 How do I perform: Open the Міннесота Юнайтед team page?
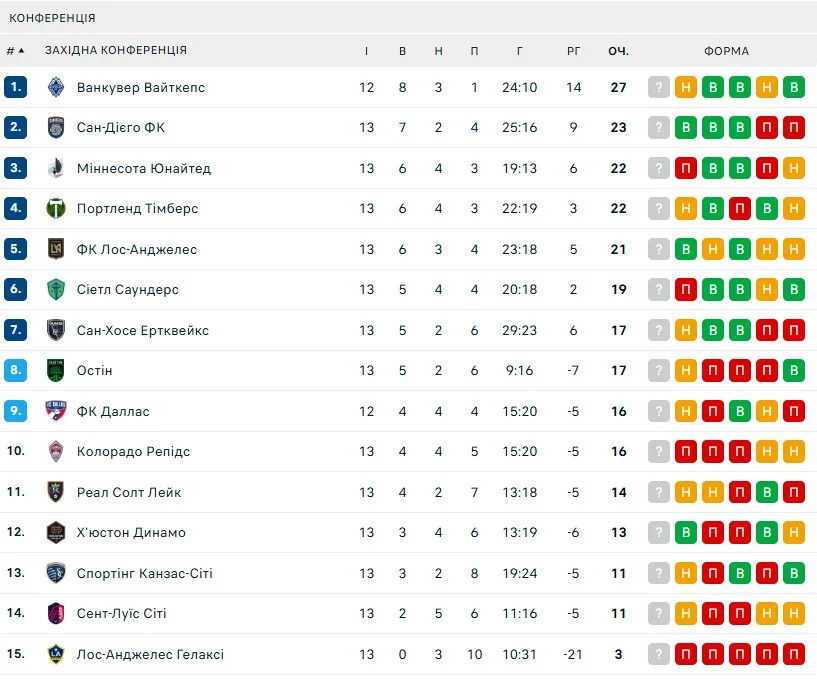coord(144,168)
